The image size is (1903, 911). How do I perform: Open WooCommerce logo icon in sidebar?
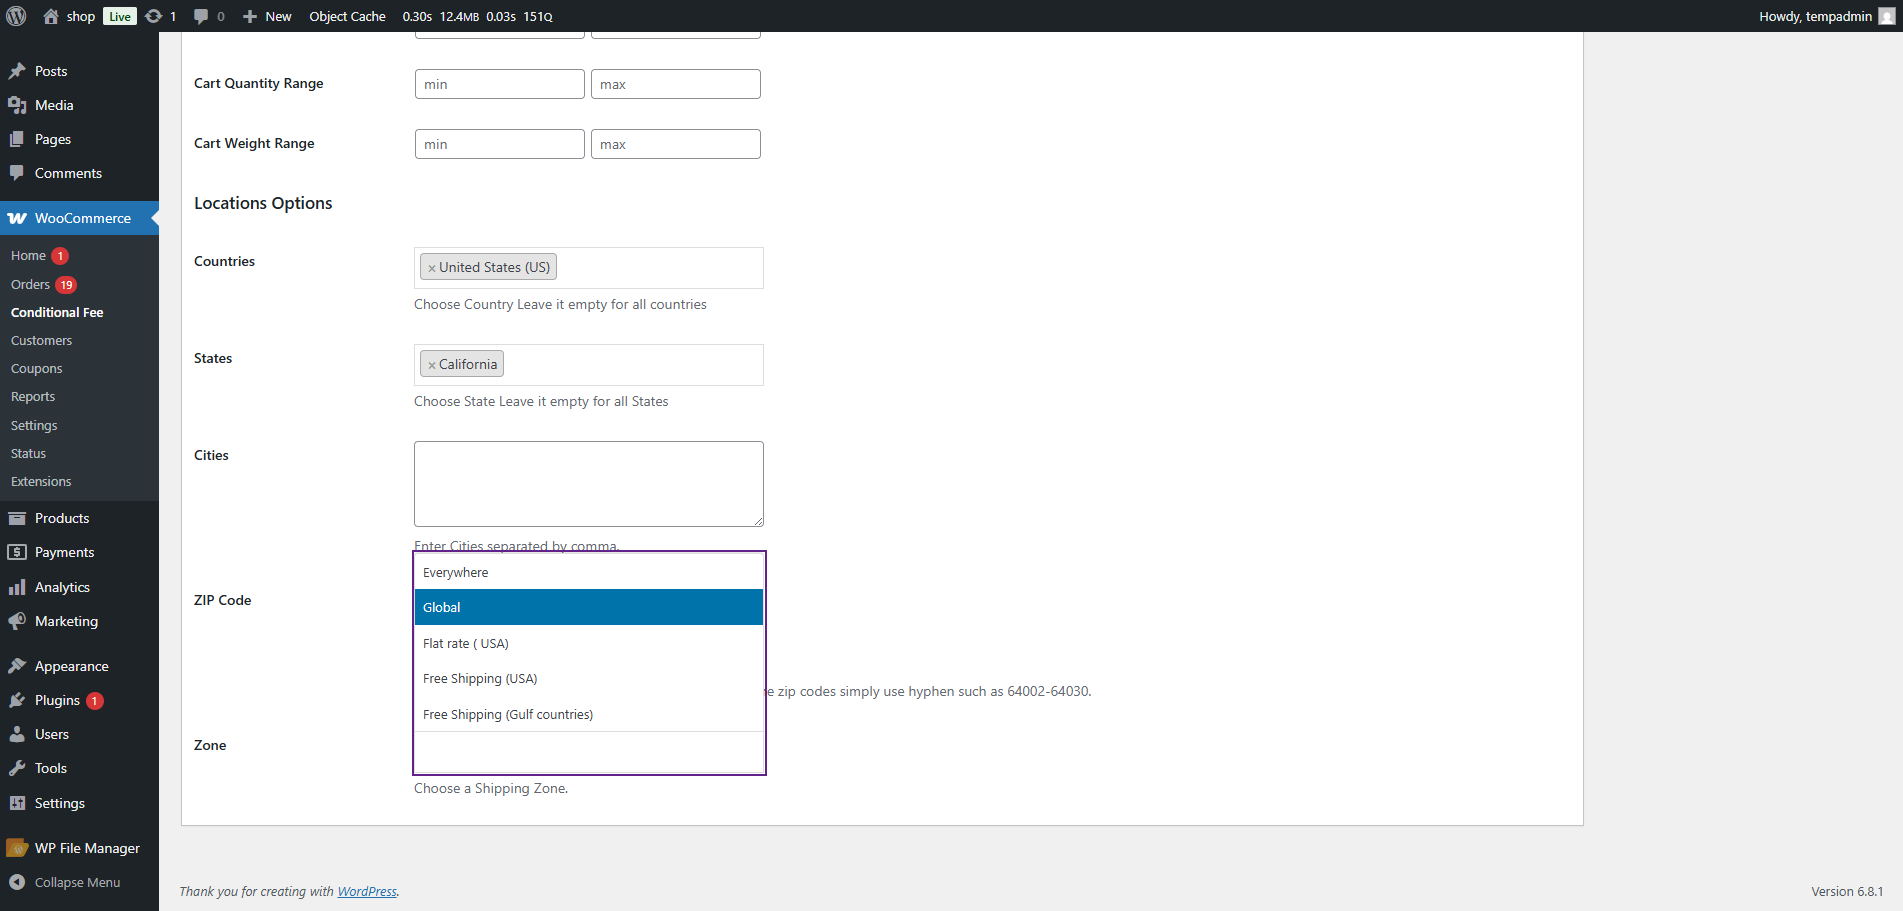click(x=17, y=218)
